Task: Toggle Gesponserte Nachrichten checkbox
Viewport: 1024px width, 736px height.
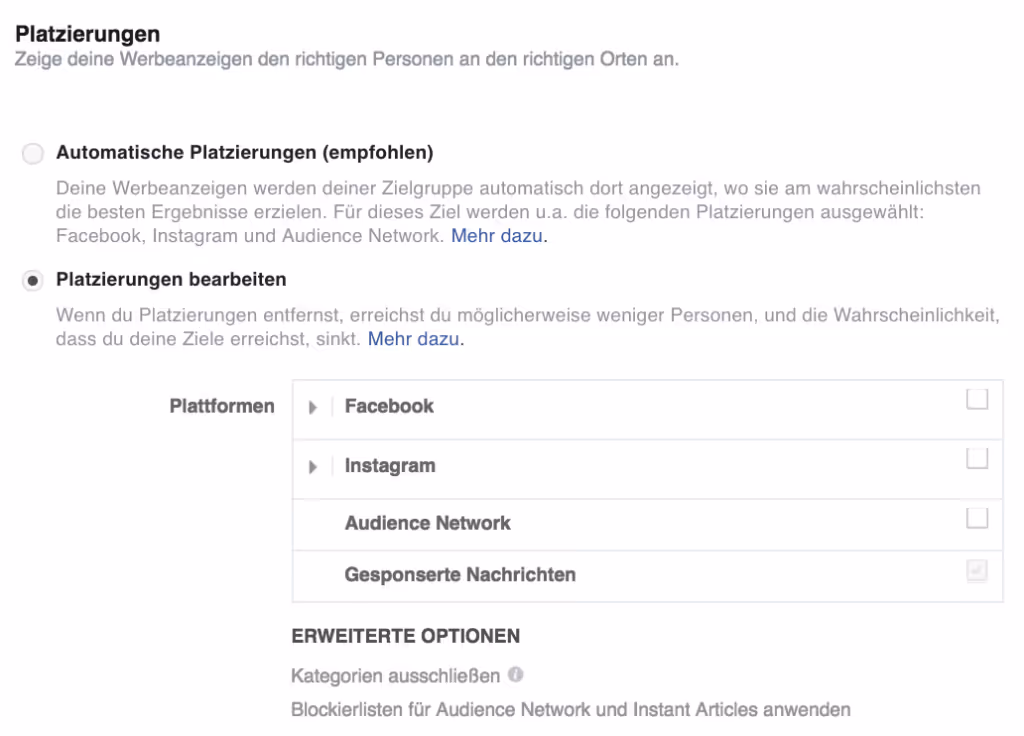Action: 977,571
